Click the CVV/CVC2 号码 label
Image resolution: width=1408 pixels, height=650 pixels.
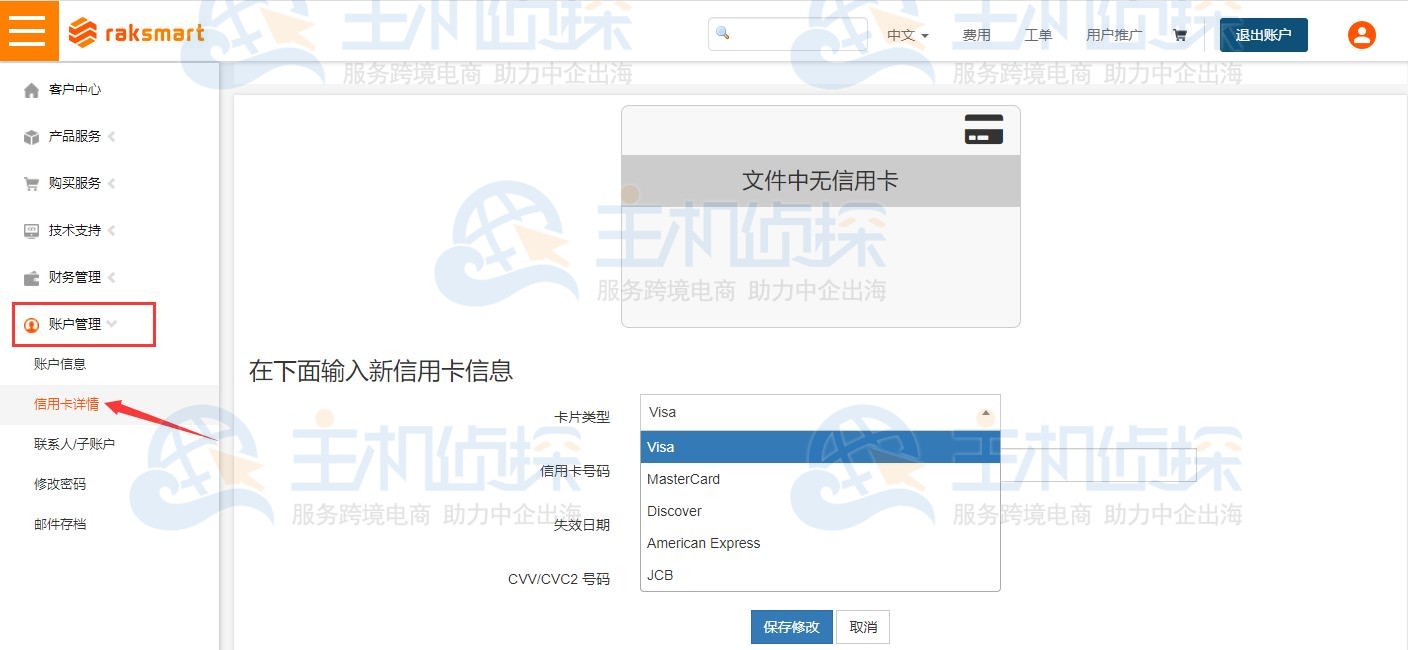point(559,579)
